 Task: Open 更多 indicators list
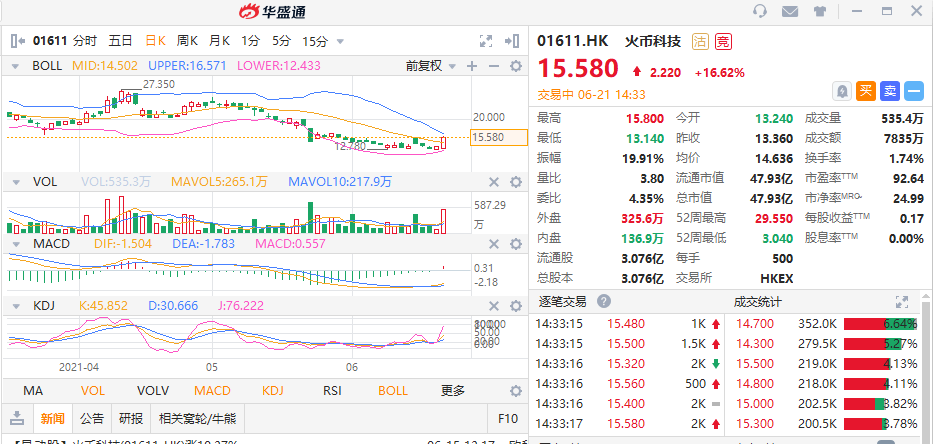point(453,391)
